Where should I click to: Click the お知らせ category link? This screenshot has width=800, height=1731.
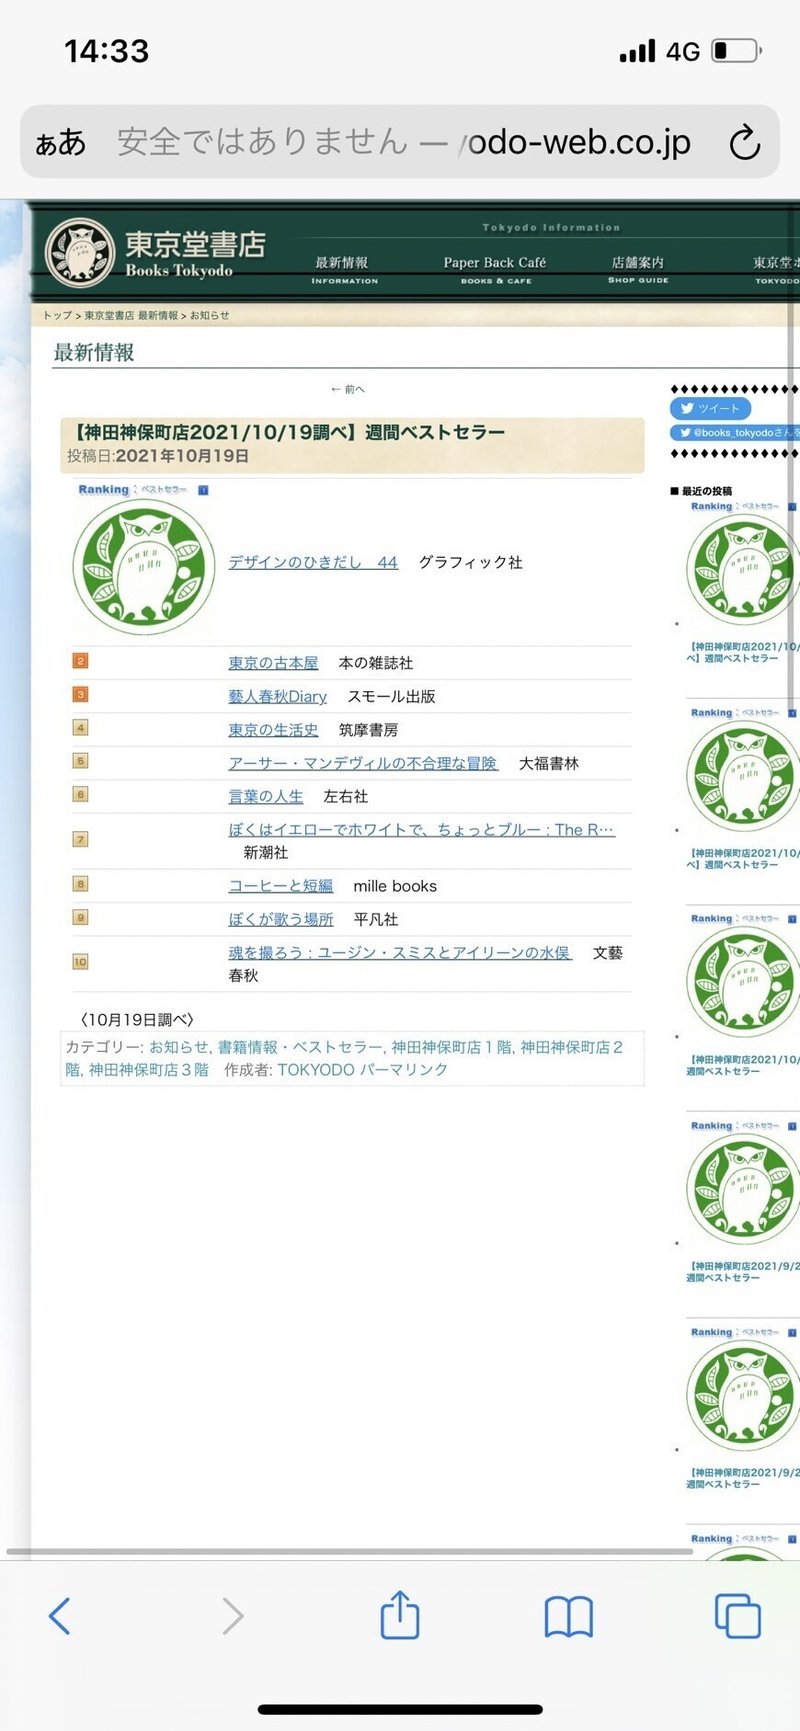tap(179, 1047)
